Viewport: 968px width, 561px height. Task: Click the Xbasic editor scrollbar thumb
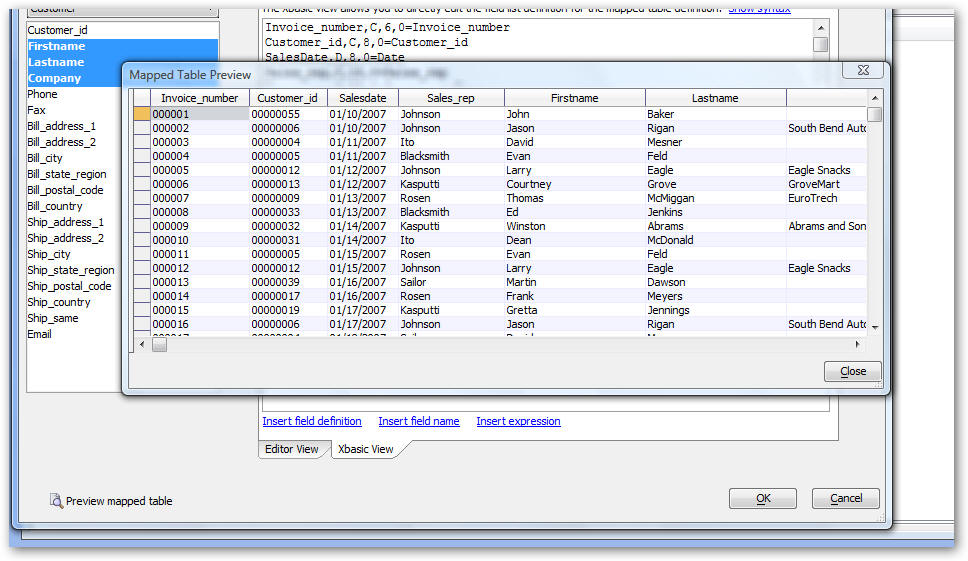tap(820, 44)
